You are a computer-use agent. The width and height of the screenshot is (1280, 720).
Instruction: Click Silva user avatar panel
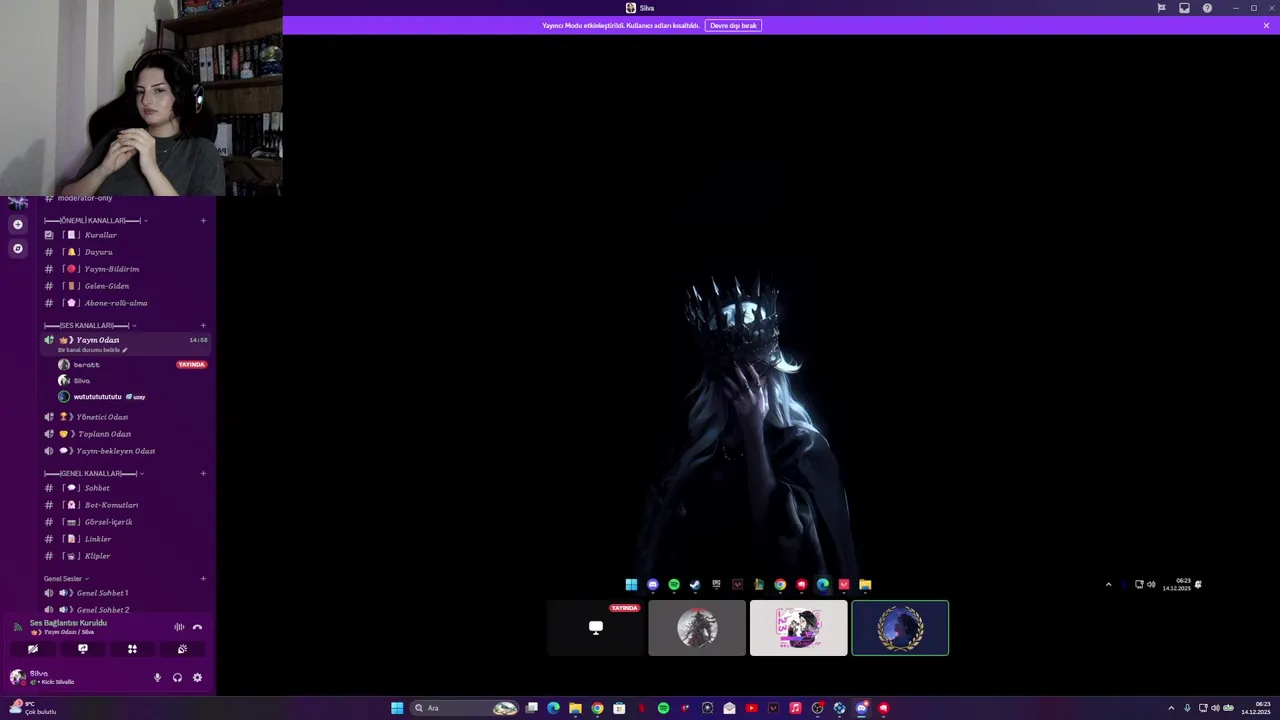coord(42,677)
